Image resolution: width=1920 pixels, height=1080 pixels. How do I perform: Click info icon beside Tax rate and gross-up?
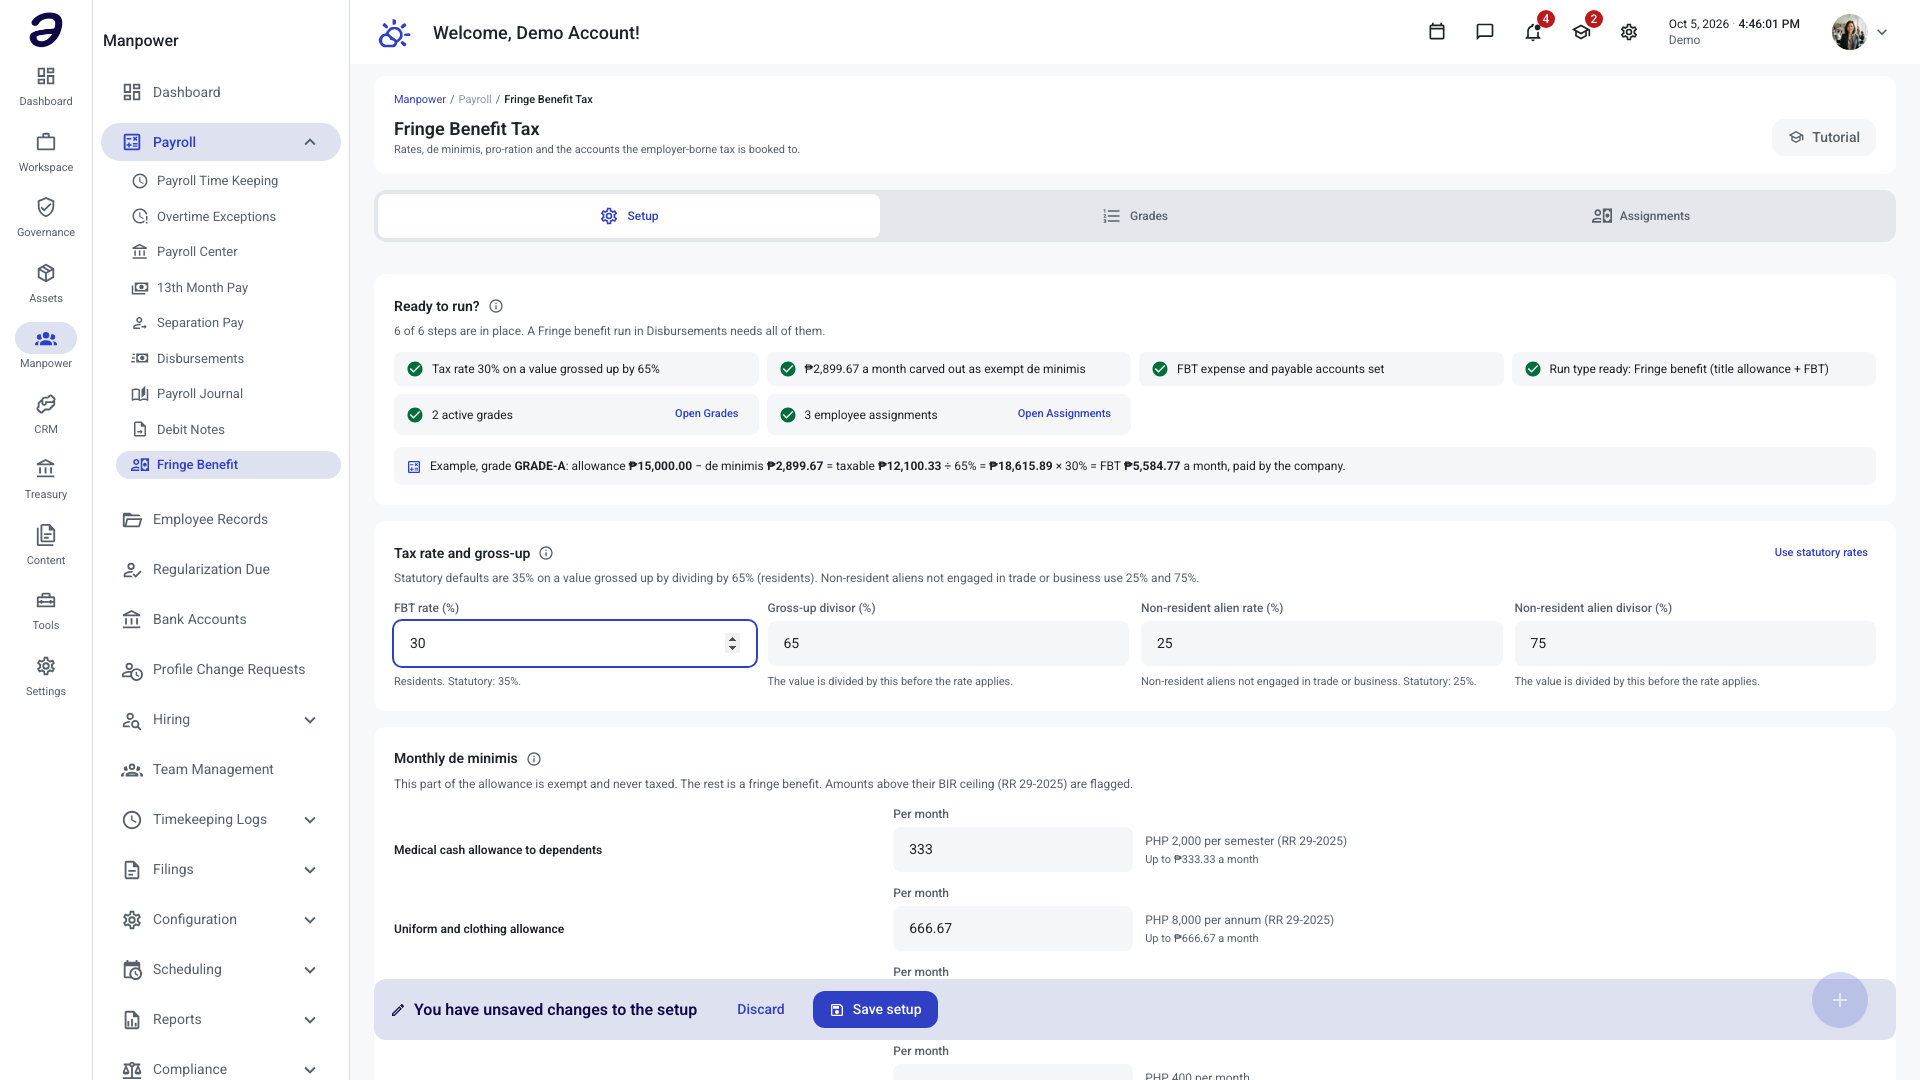[x=546, y=553]
